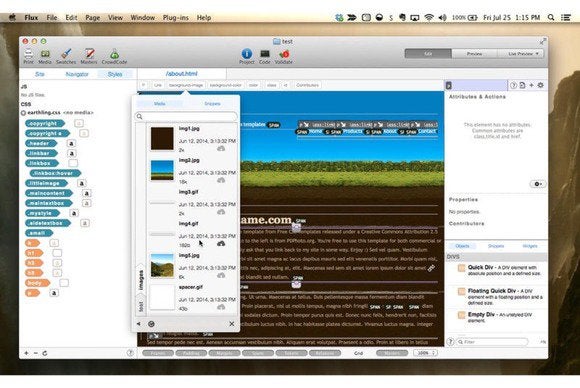Click the Contact link on the canvas
This screenshot has width=580, height=388.
point(427,131)
